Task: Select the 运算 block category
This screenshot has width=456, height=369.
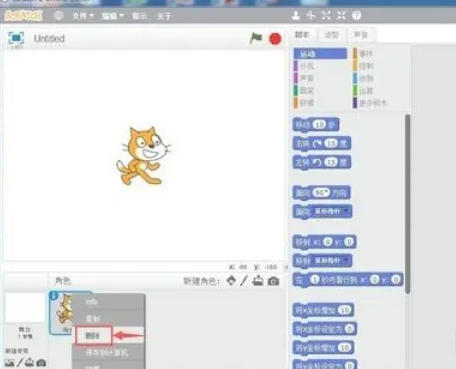Action: 378,90
